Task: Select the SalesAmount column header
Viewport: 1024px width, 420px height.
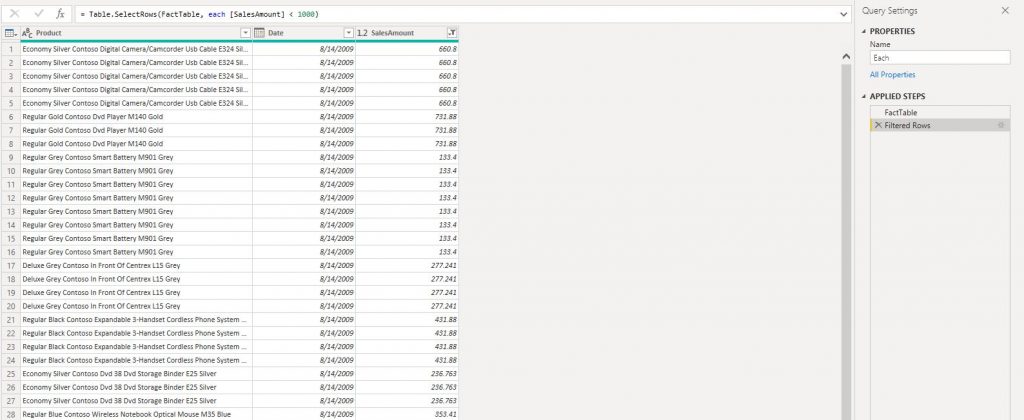Action: point(407,33)
